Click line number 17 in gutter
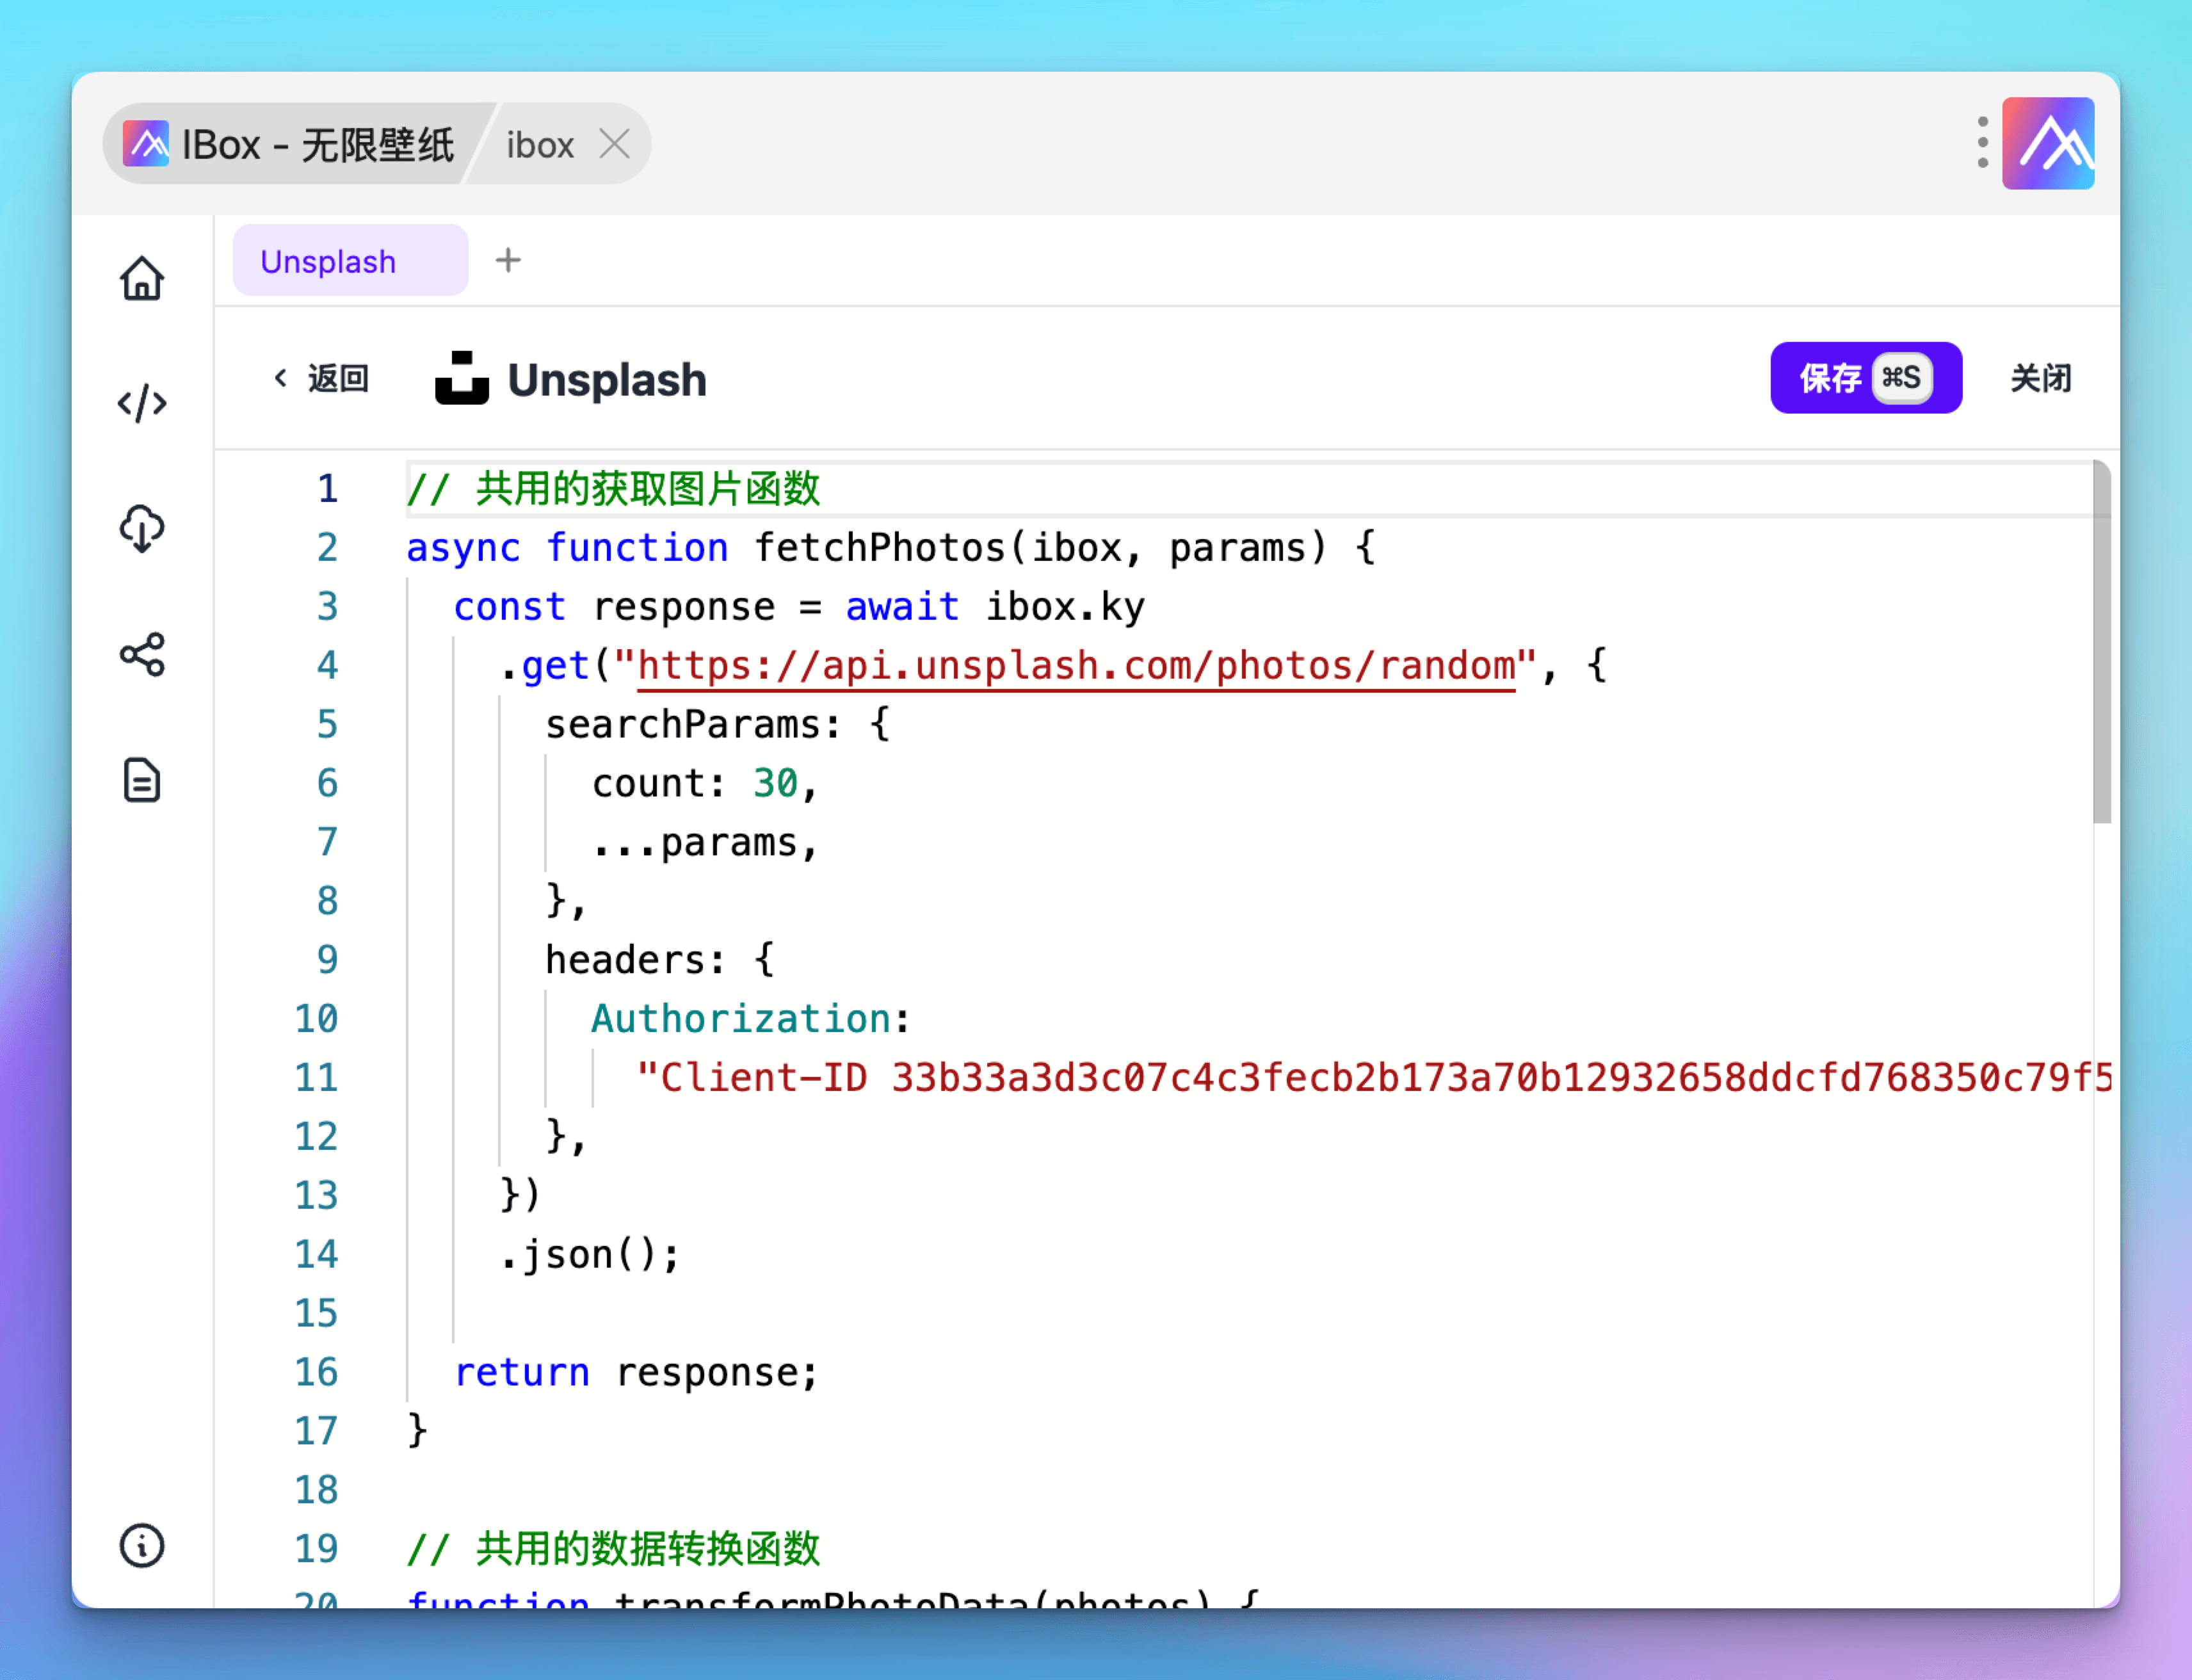Viewport: 2192px width, 1680px height. pyautogui.click(x=316, y=1431)
